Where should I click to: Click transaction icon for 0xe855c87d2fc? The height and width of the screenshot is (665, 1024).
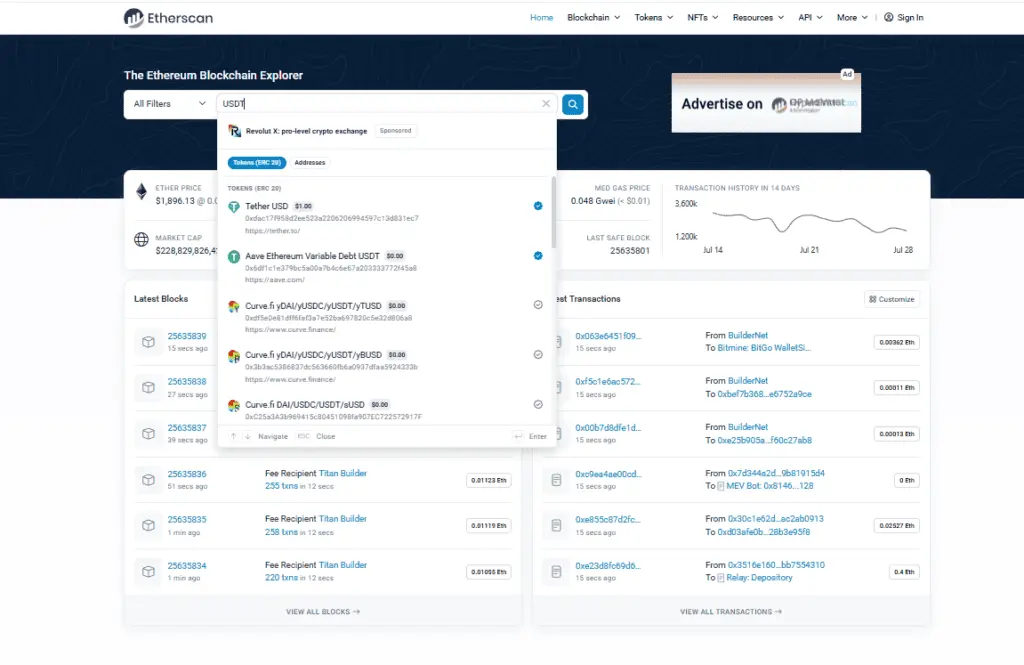(556, 526)
